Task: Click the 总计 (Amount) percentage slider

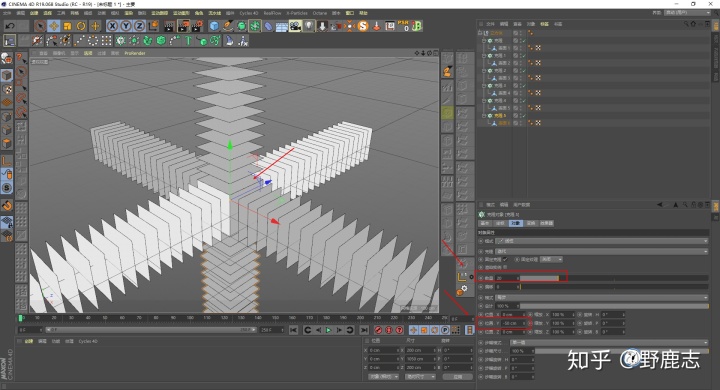Action: 613,306
